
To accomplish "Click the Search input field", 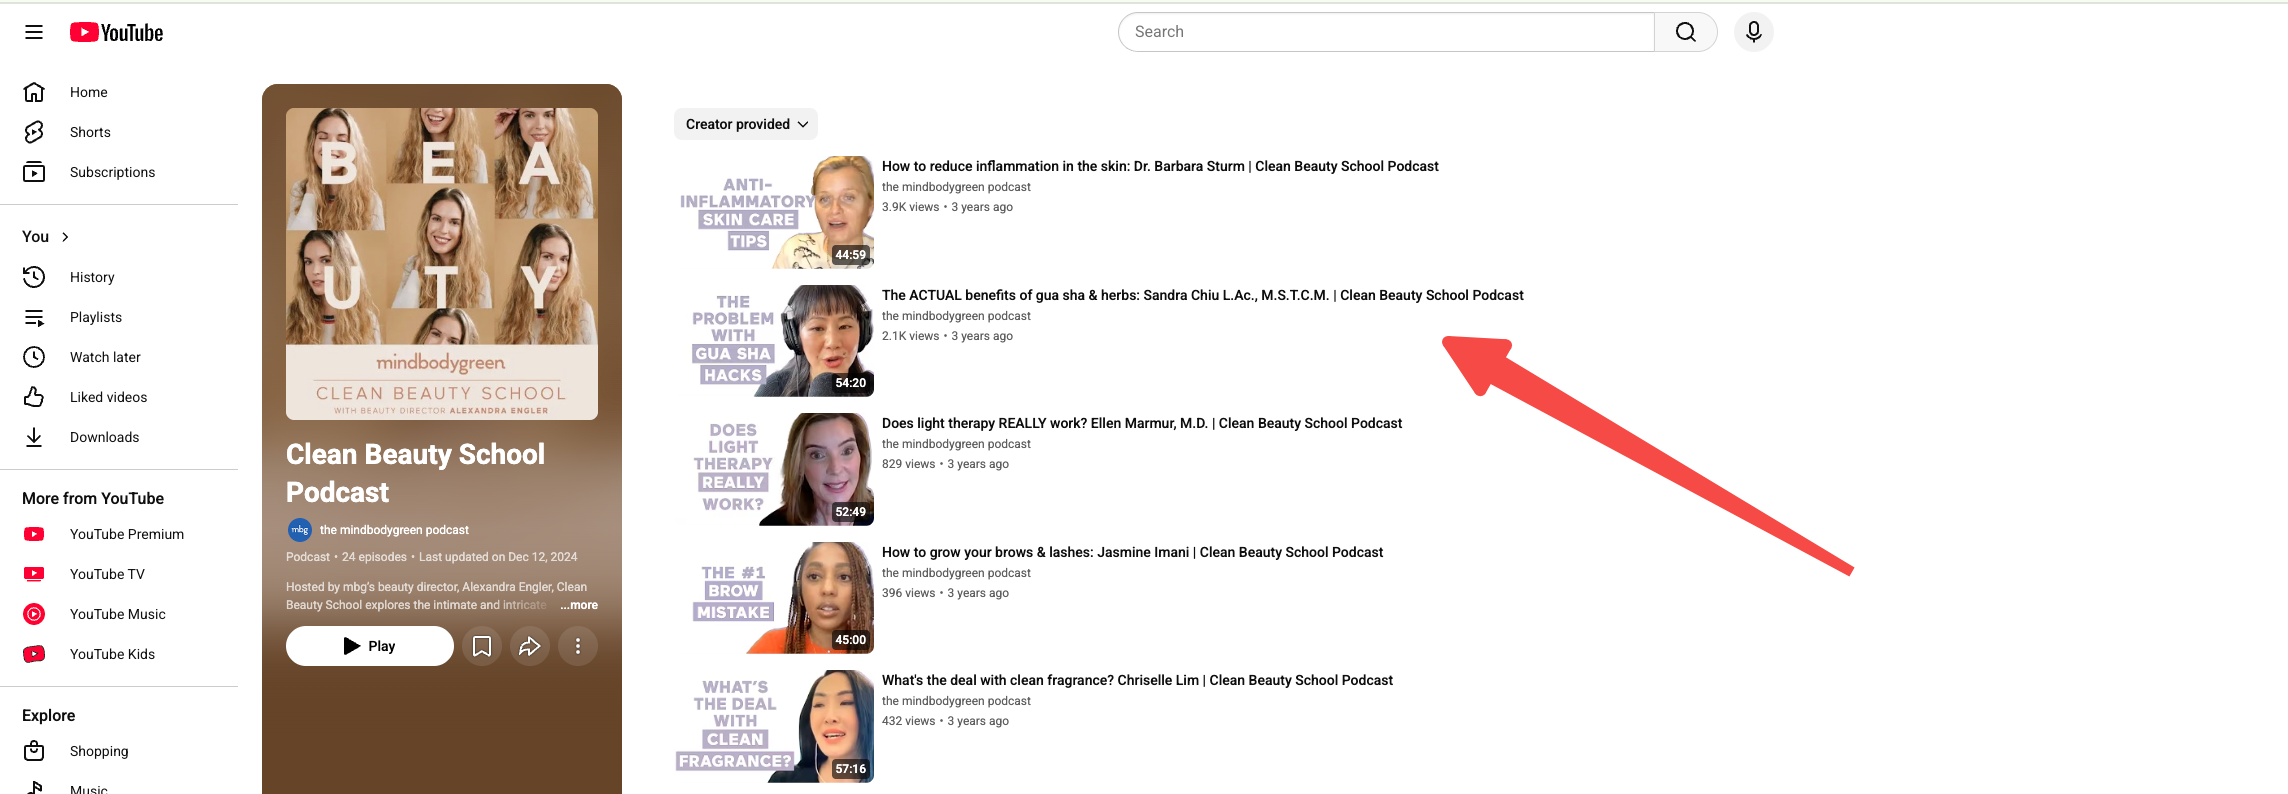I will point(1386,32).
